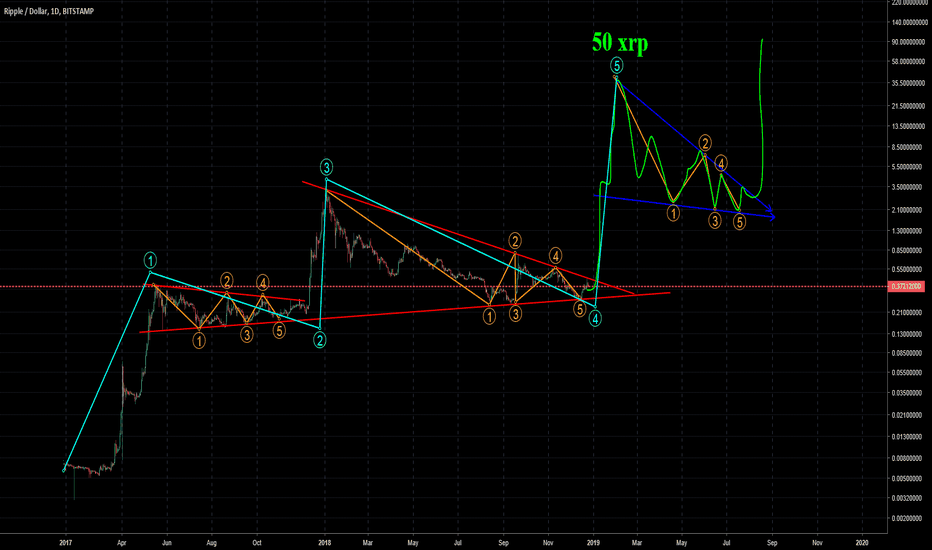Click the Apr label on time axis
932x550 pixels.
pyautogui.click(x=122, y=542)
